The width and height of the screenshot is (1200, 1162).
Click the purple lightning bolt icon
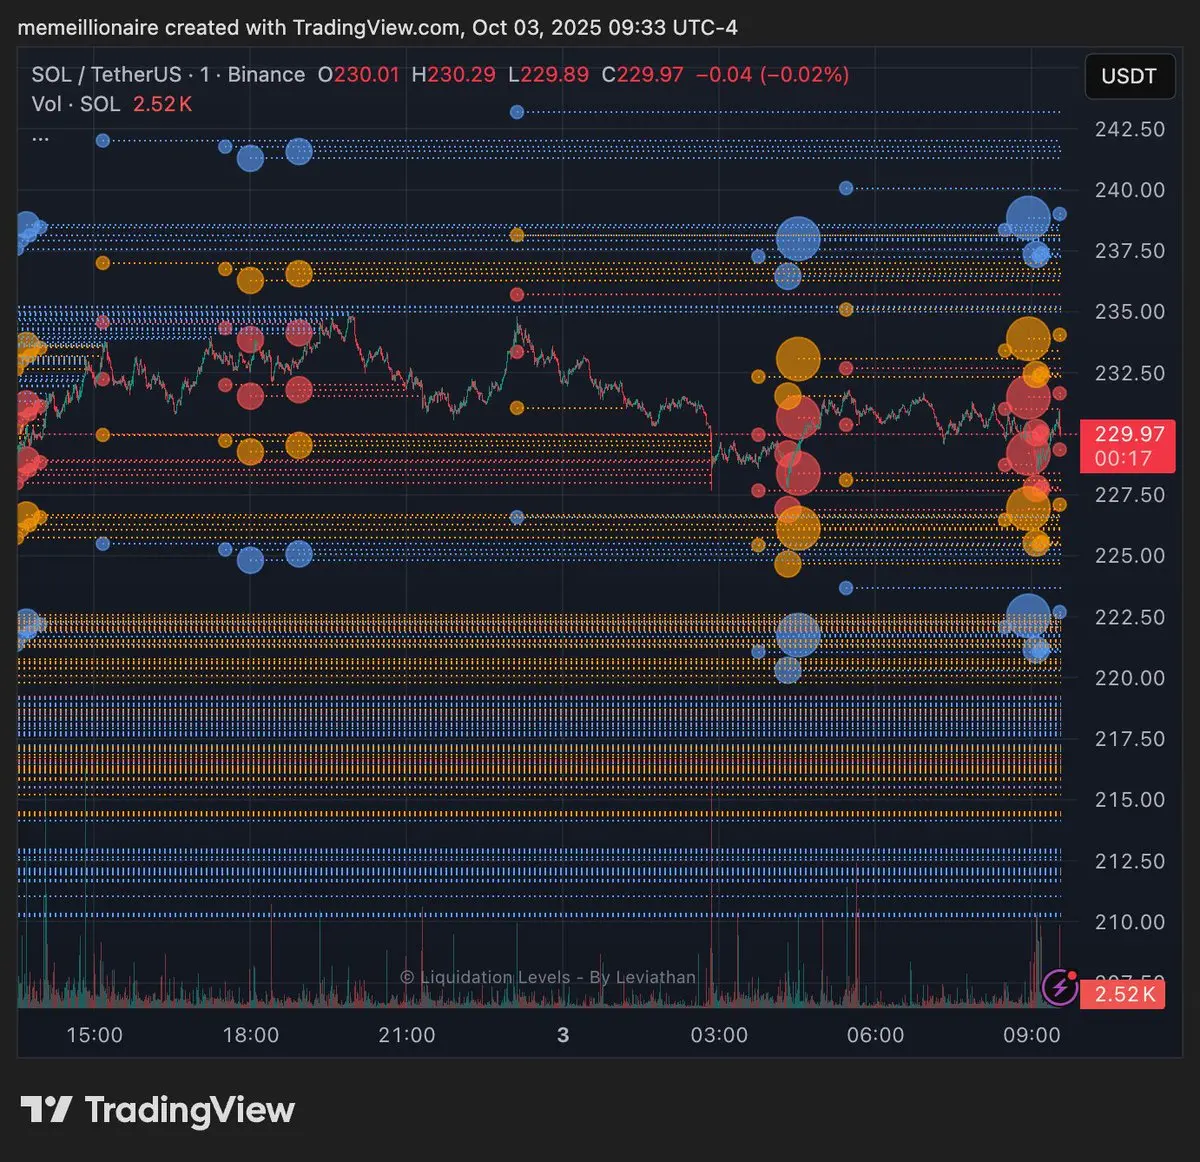click(x=1060, y=988)
